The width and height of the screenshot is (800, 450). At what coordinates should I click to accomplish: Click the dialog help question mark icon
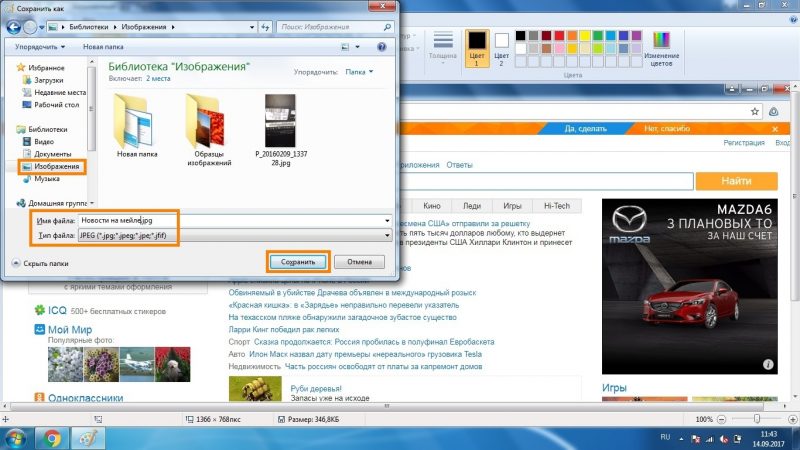click(x=381, y=46)
